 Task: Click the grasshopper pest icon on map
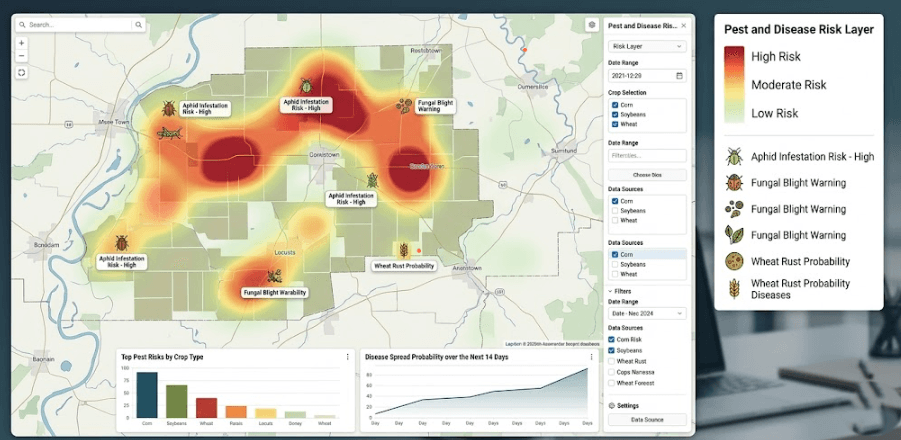tap(170, 133)
